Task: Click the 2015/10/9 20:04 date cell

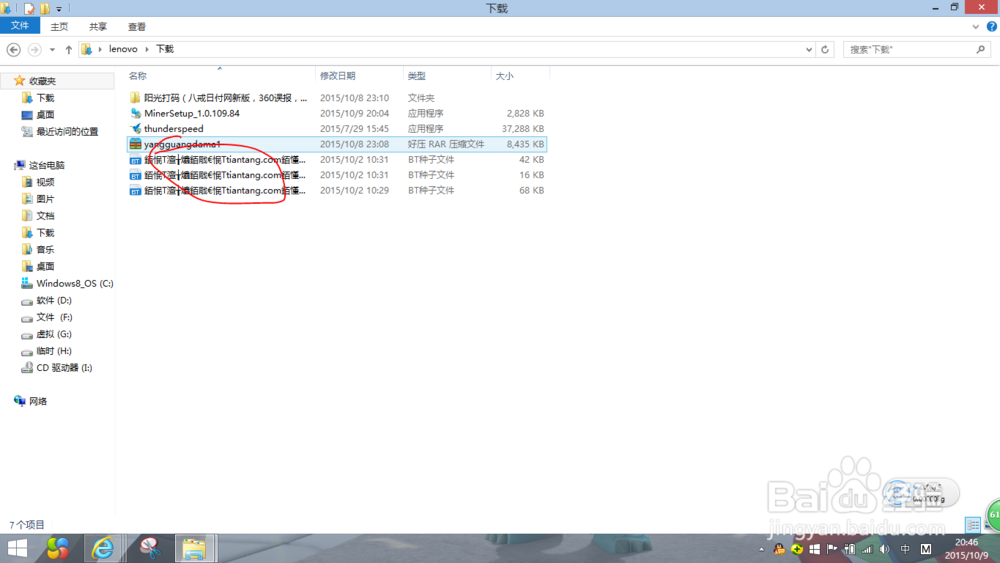Action: (x=354, y=113)
